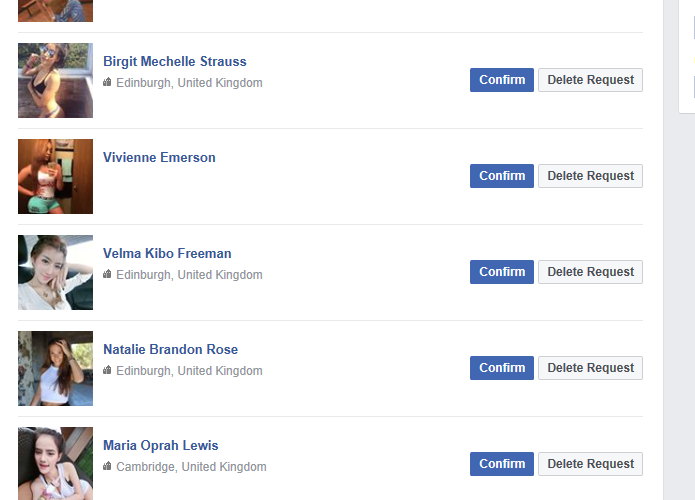Confirm Maria Oprah Lewis's friend request
This screenshot has width=695, height=500.
[x=501, y=464]
